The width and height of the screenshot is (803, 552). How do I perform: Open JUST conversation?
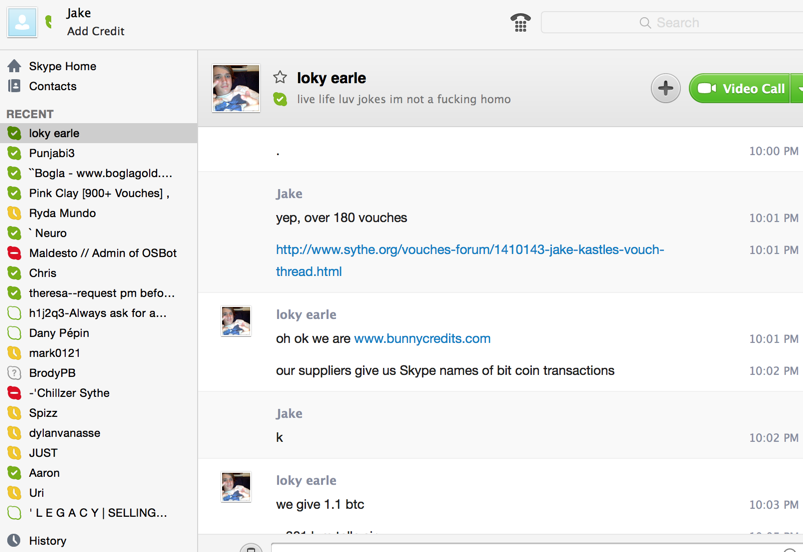98,453
